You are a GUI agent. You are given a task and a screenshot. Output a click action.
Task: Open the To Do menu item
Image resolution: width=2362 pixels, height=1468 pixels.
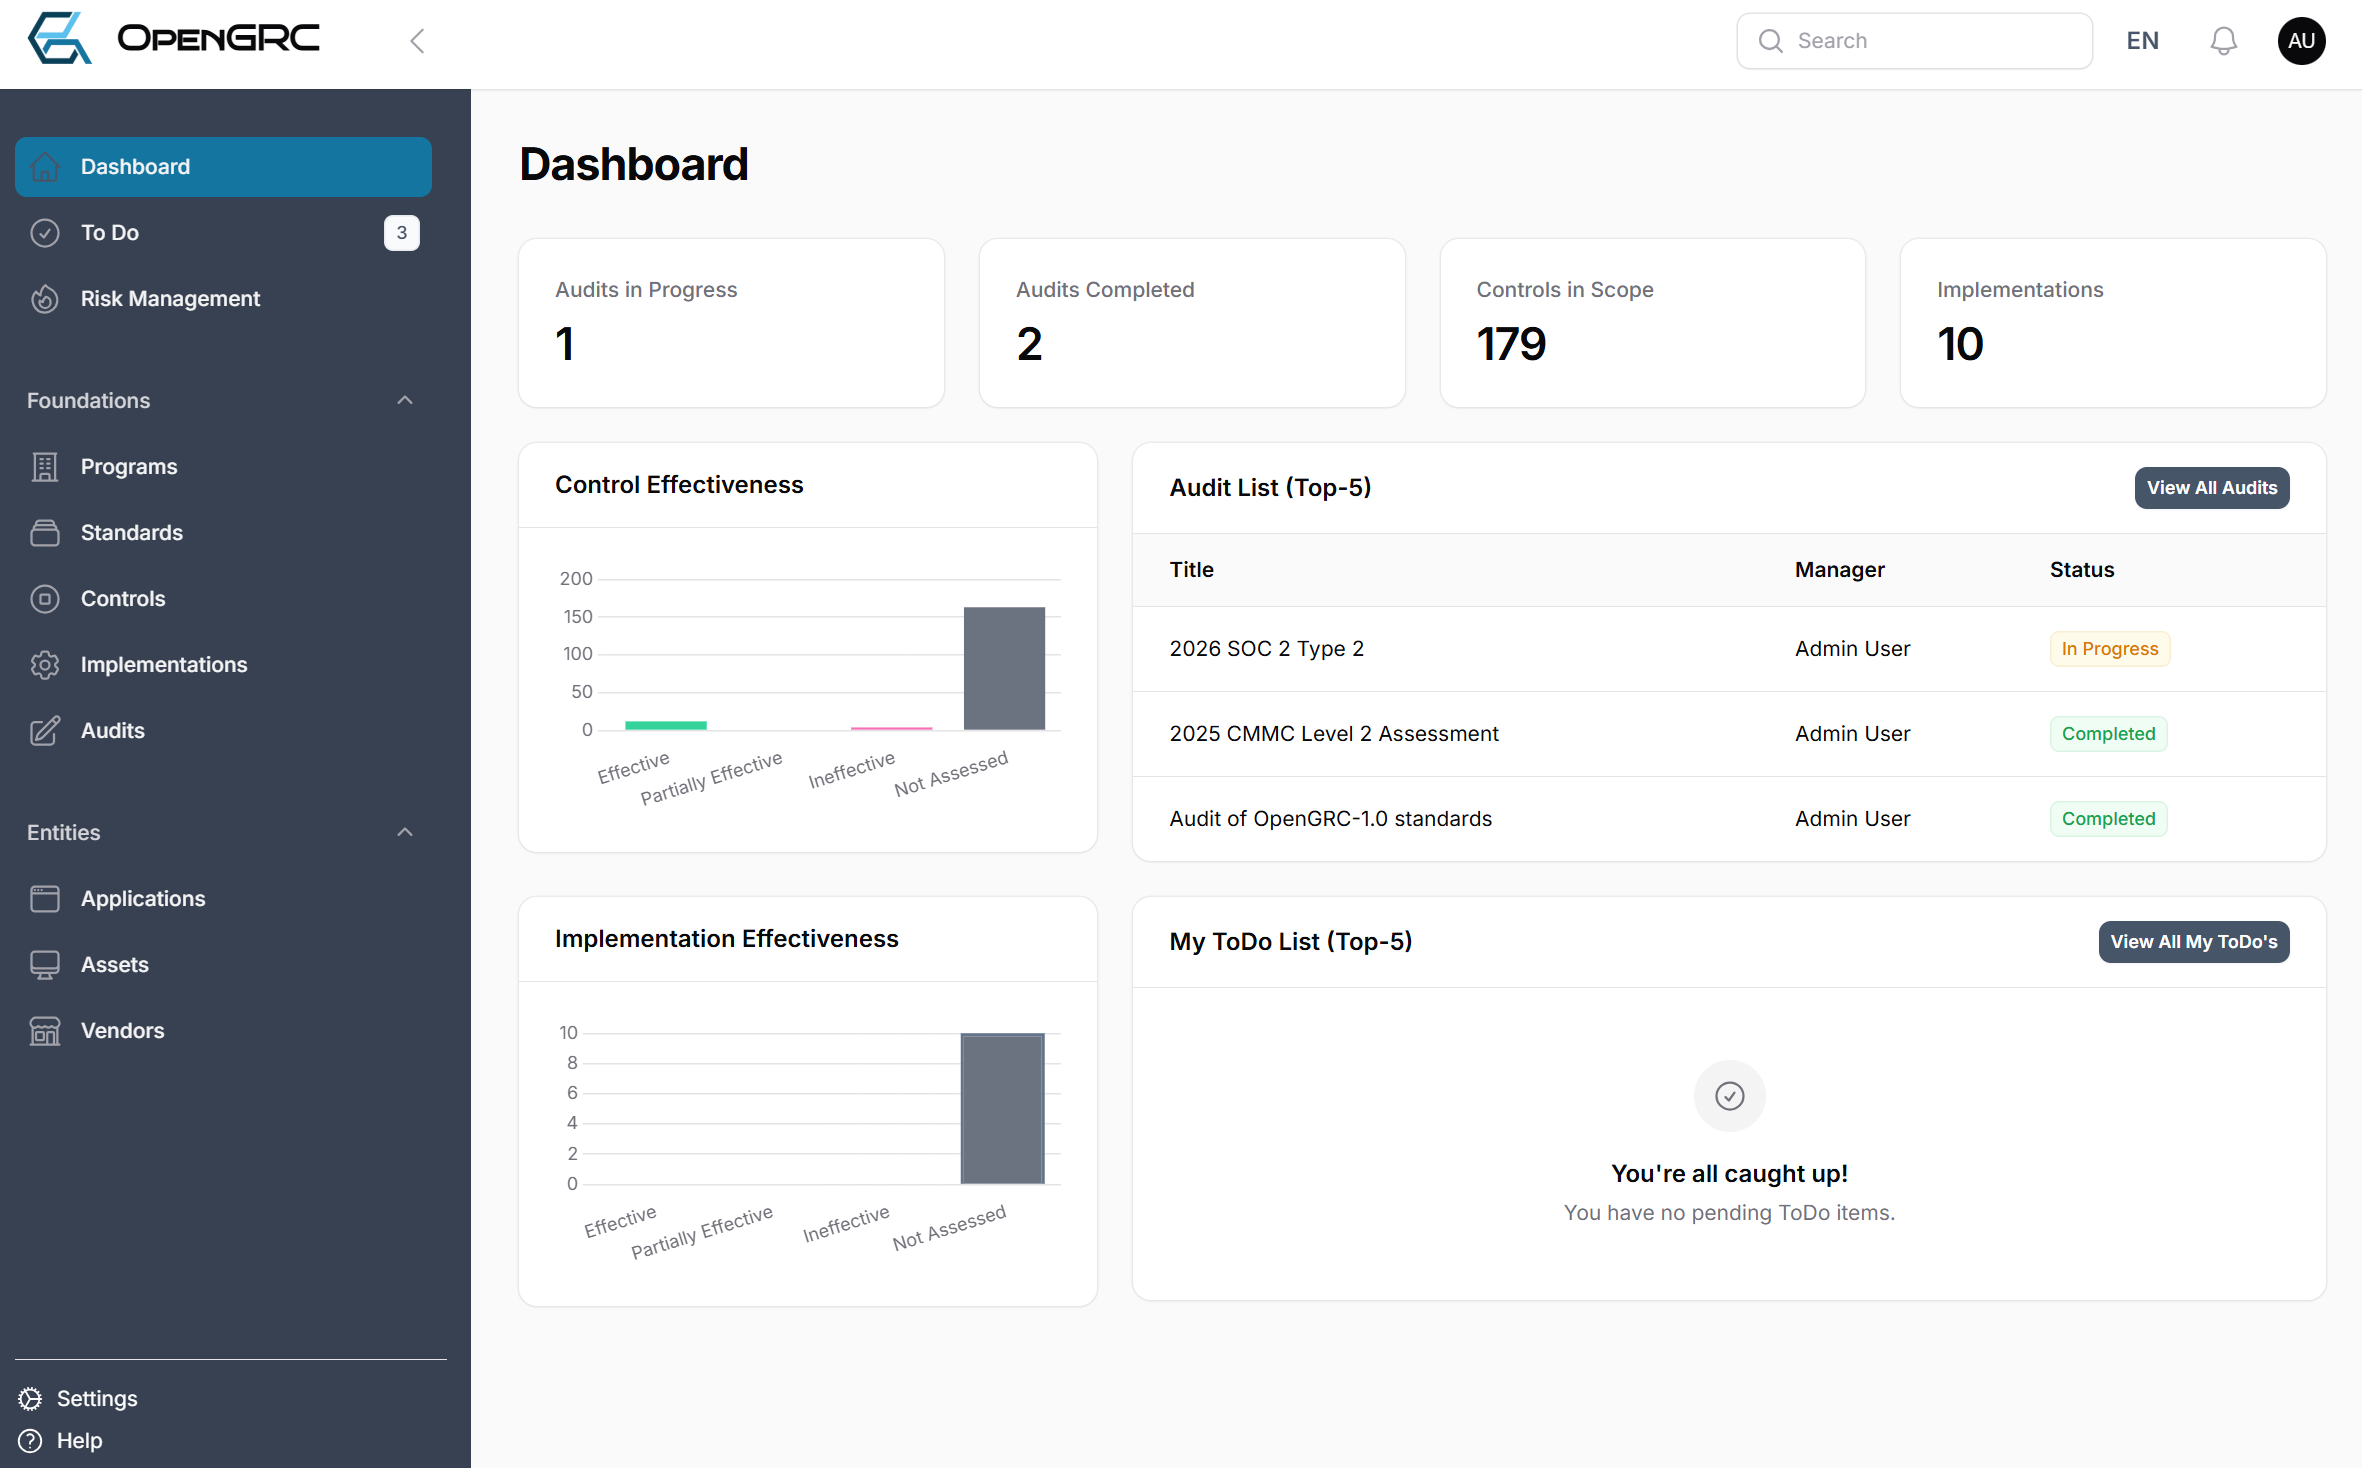110,233
